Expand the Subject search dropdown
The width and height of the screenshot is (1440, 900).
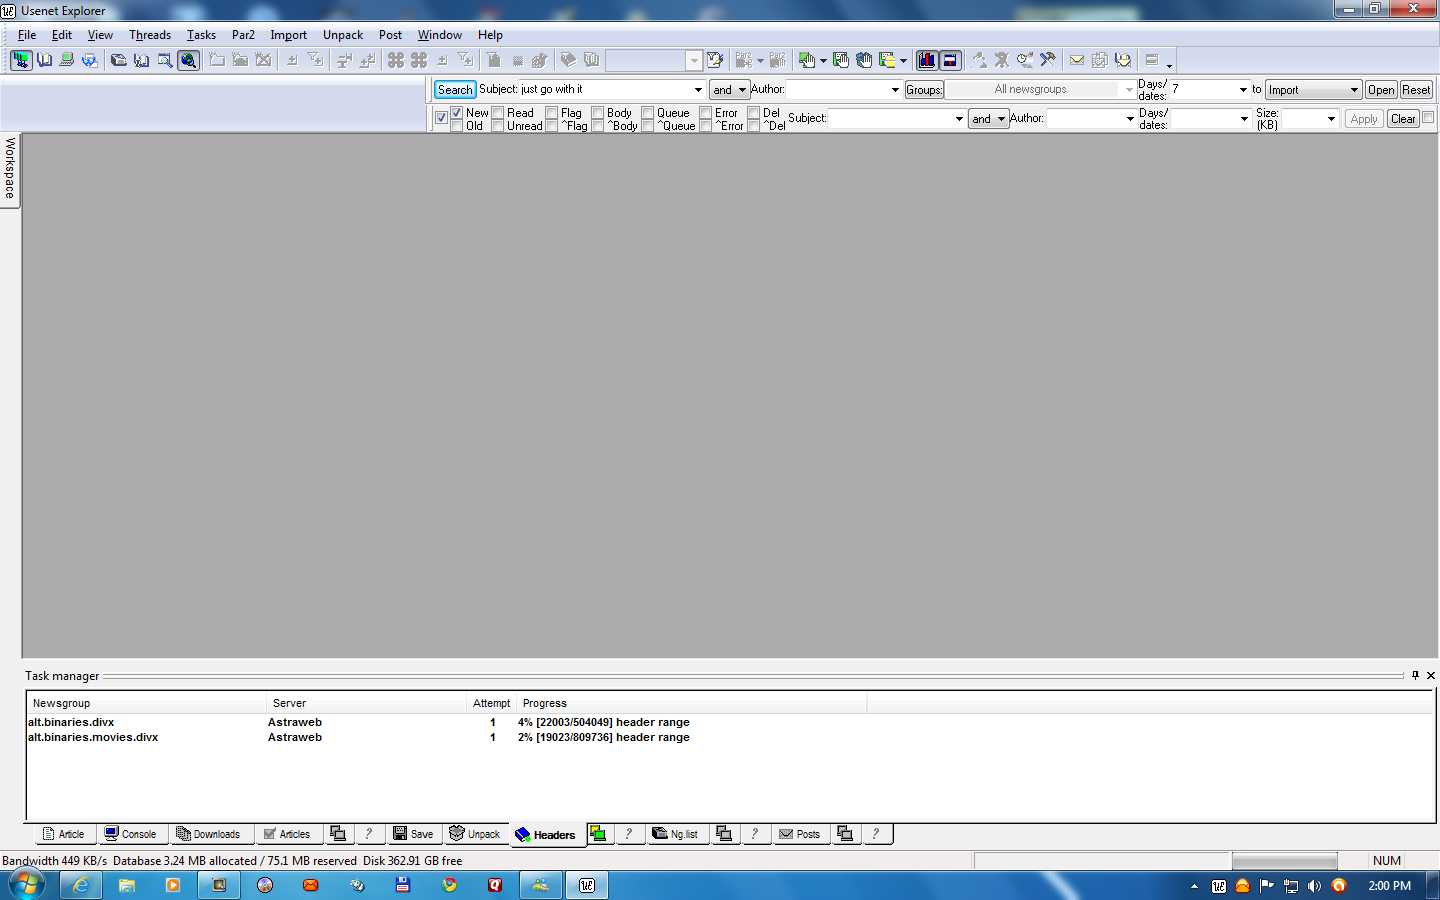698,90
